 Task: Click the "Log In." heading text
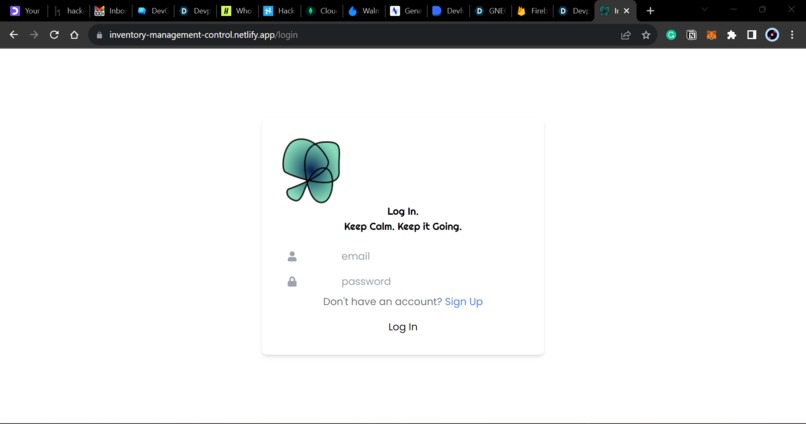[x=402, y=211]
